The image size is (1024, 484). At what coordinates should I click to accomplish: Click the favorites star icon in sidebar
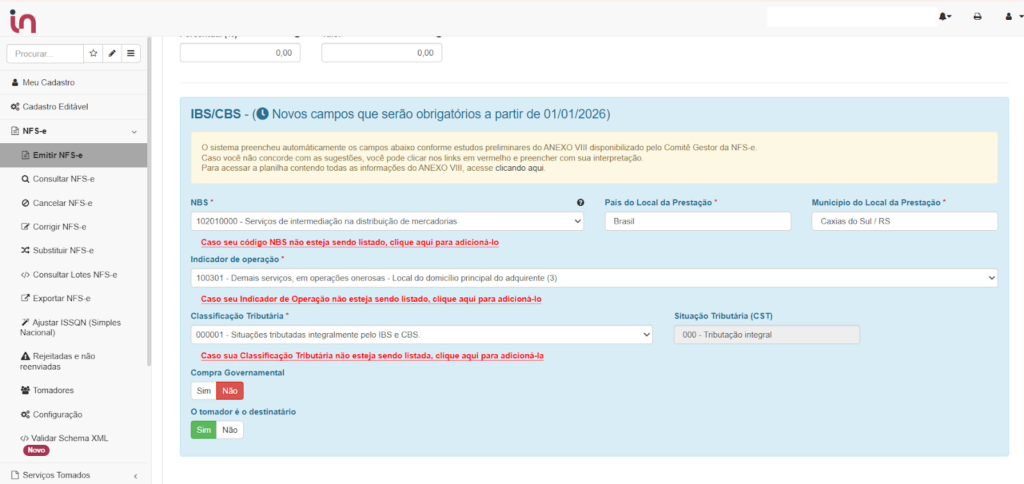[93, 53]
